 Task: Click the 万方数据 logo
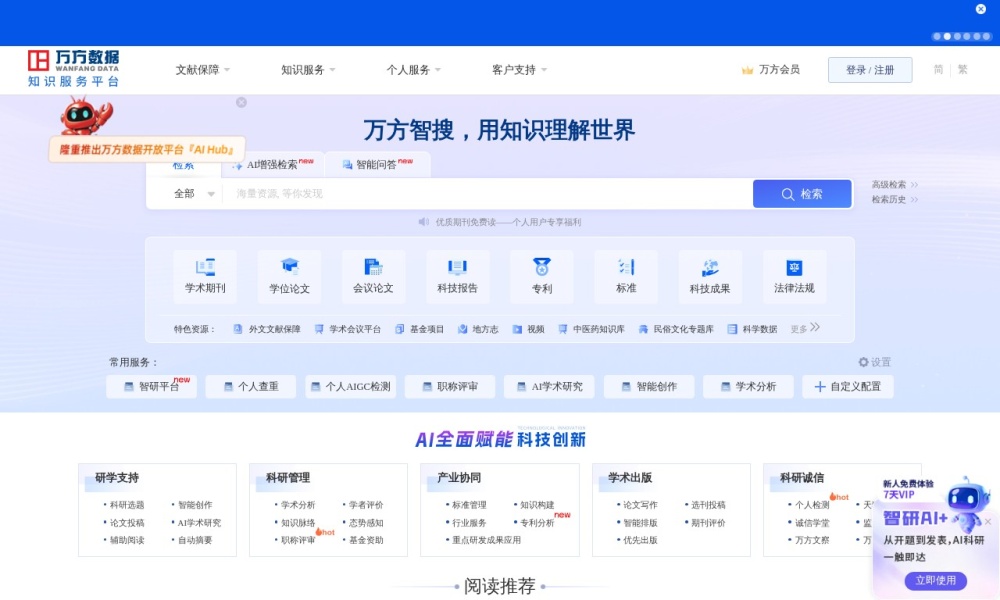pyautogui.click(x=73, y=68)
